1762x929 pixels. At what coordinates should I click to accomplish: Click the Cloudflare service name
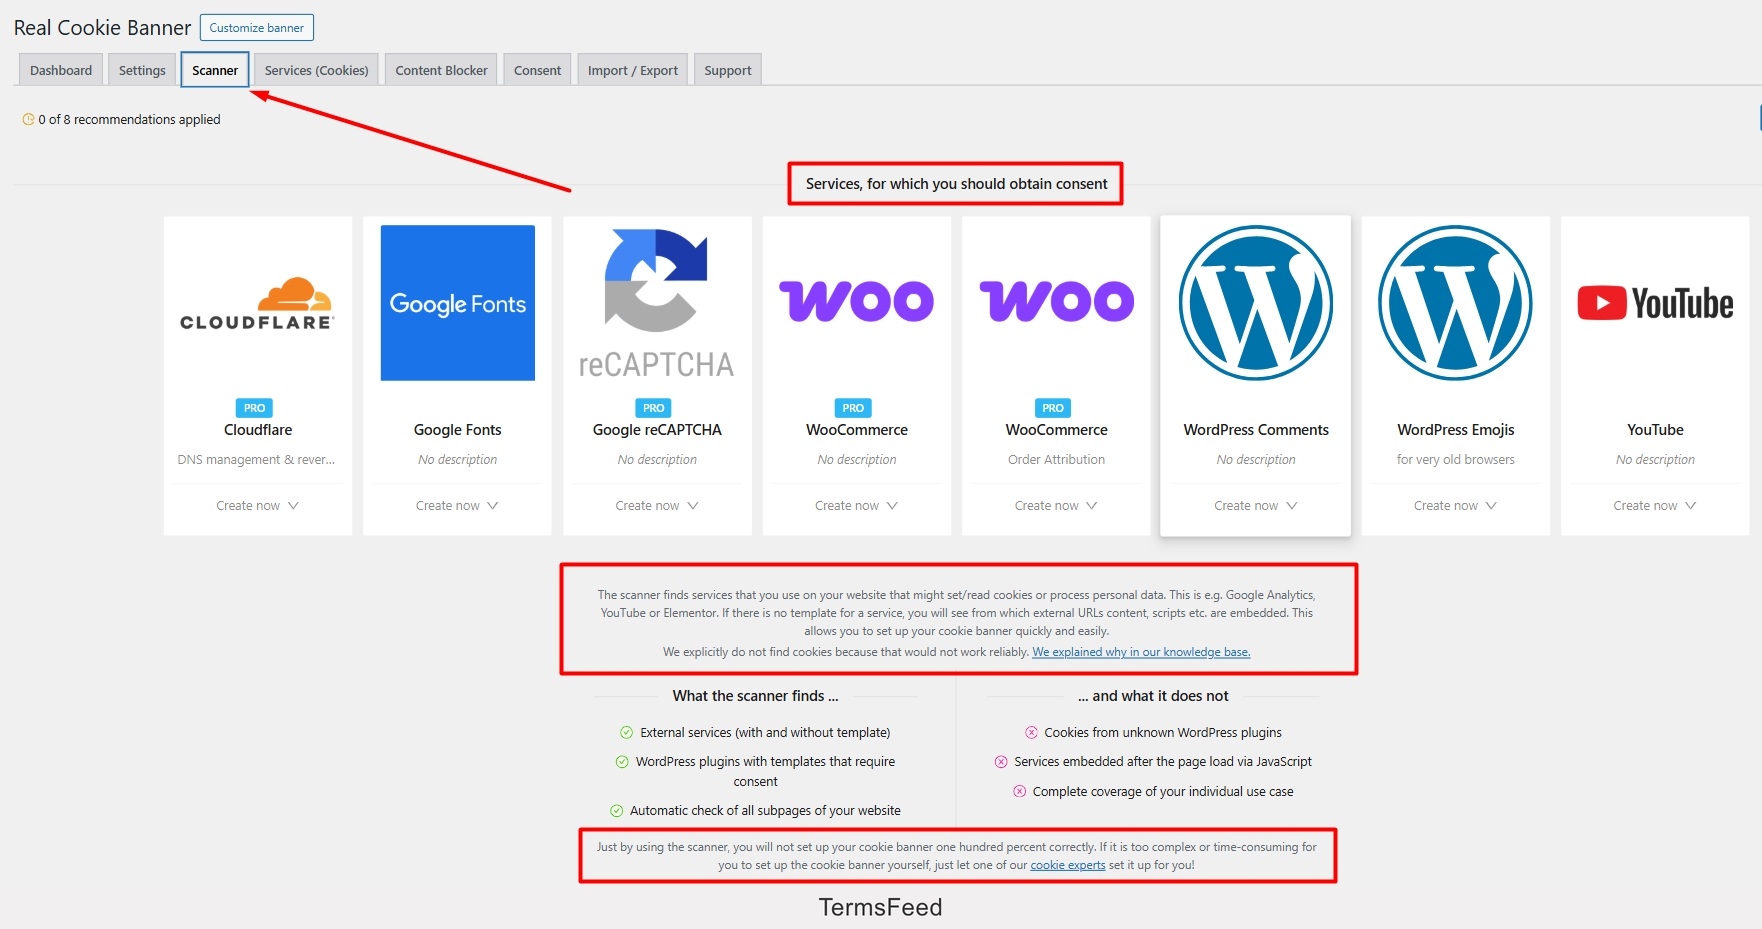point(258,430)
